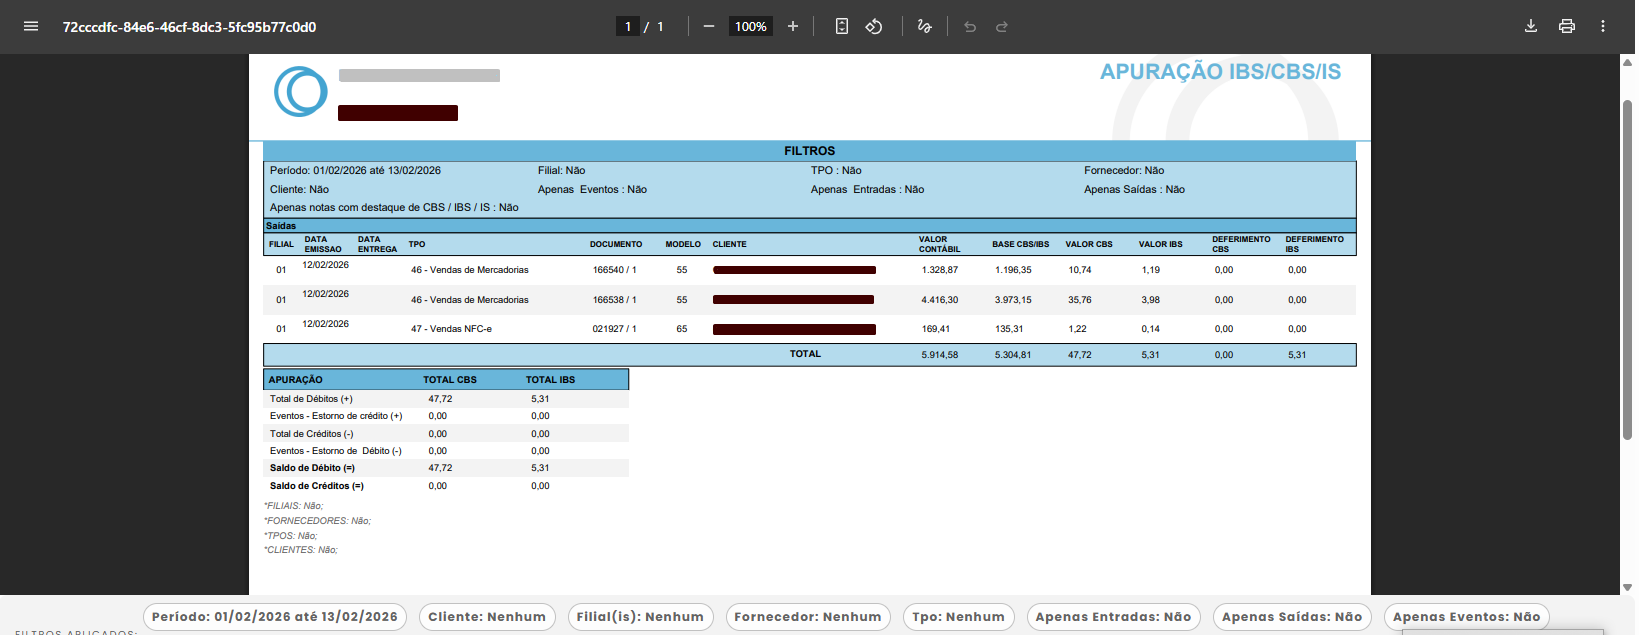The height and width of the screenshot is (635, 1639).
Task: Click the redo arrow icon
Action: tap(1002, 27)
